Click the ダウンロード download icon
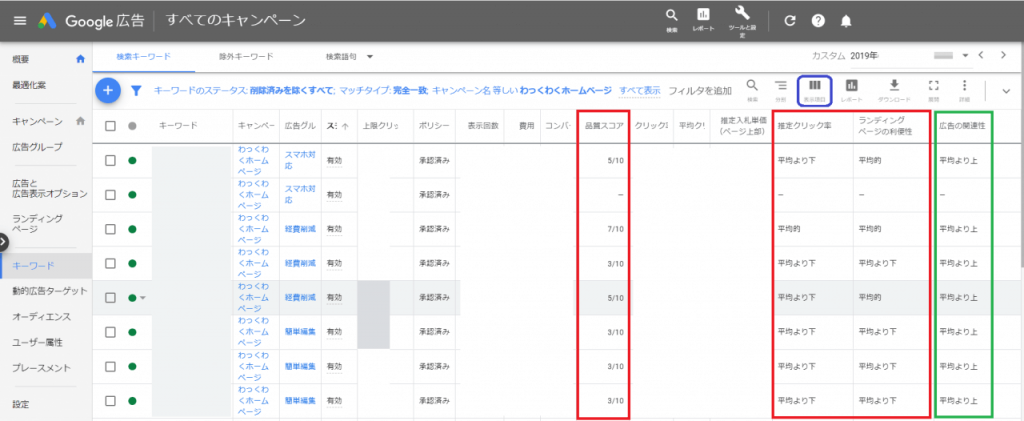This screenshot has width=1024, height=421. pyautogui.click(x=894, y=89)
